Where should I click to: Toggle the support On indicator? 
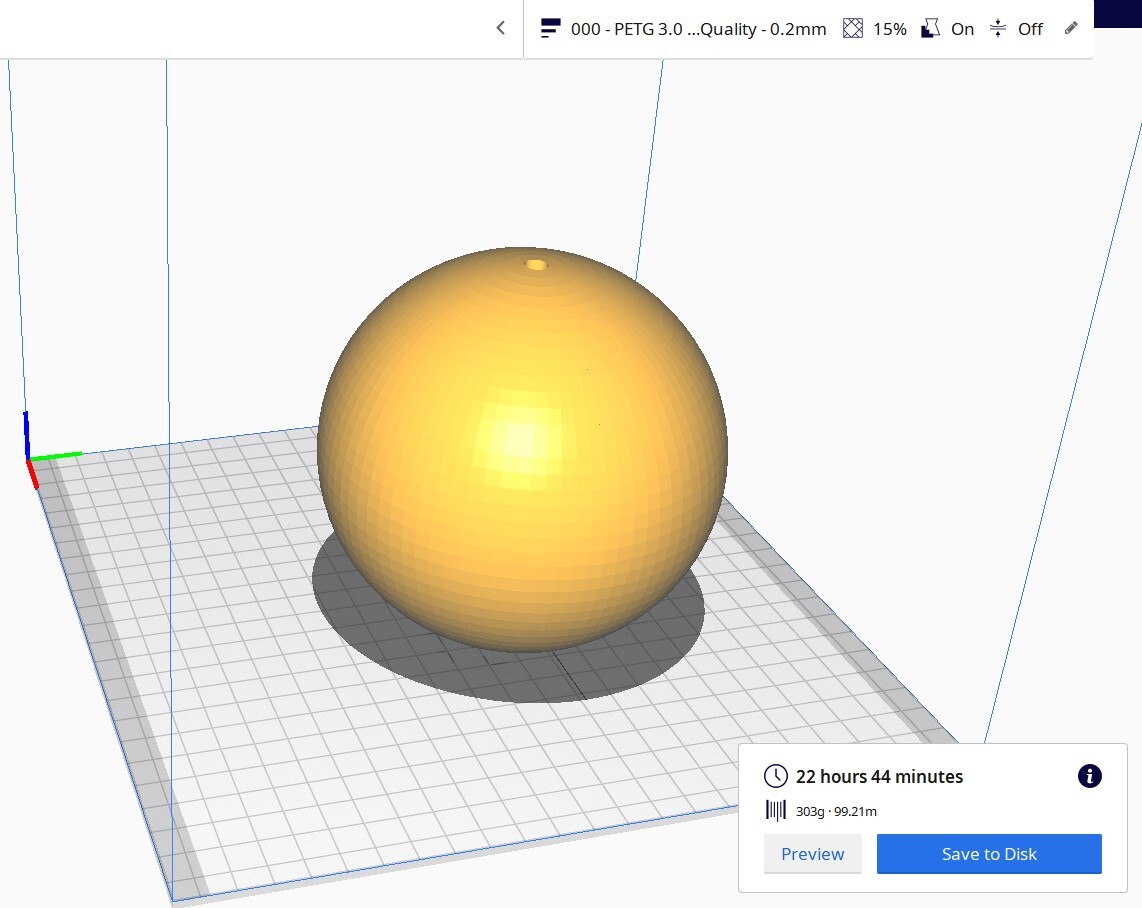(x=962, y=29)
